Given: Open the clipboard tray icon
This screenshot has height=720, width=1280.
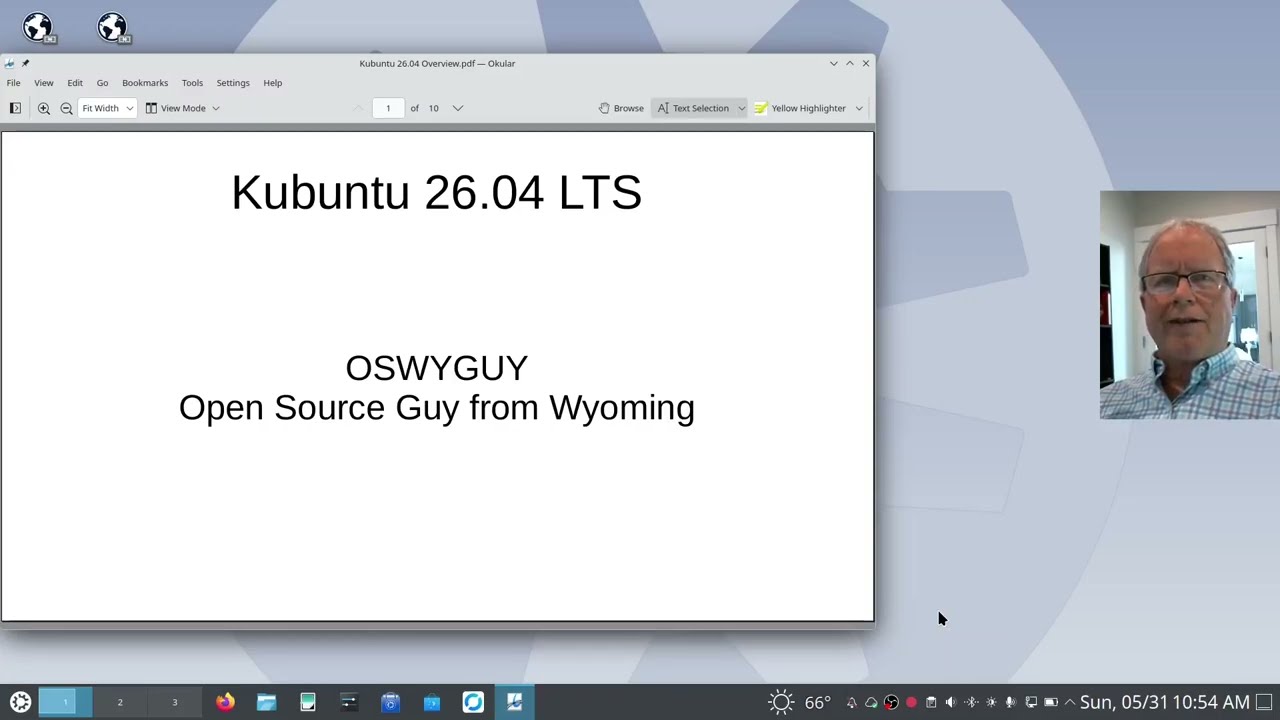Looking at the screenshot, I should point(931,702).
